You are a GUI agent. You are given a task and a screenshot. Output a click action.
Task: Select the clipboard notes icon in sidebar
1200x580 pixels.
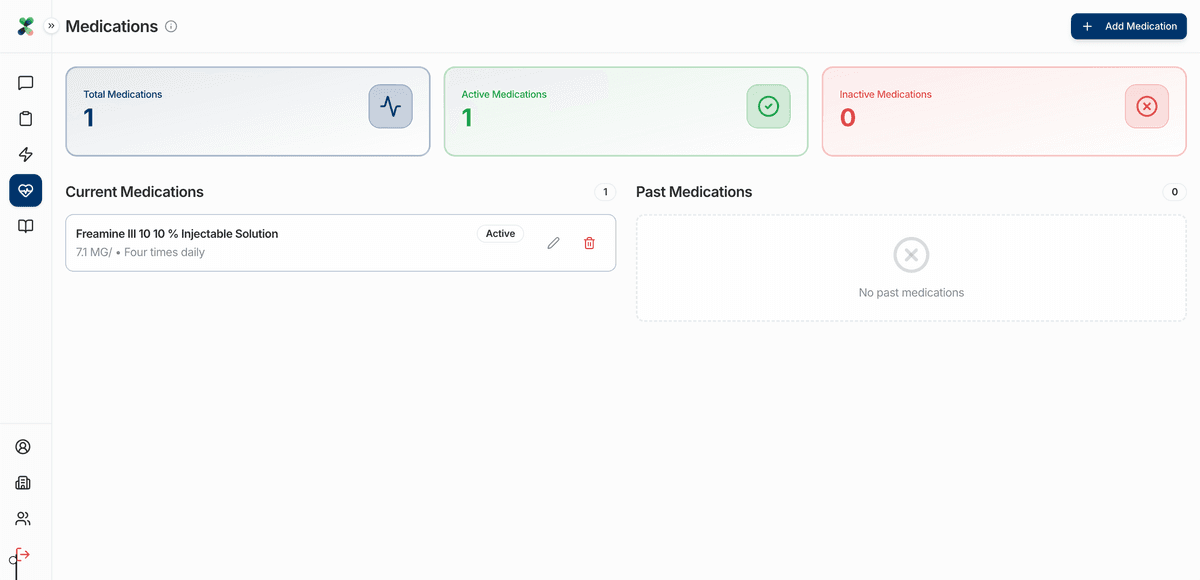pos(25,118)
